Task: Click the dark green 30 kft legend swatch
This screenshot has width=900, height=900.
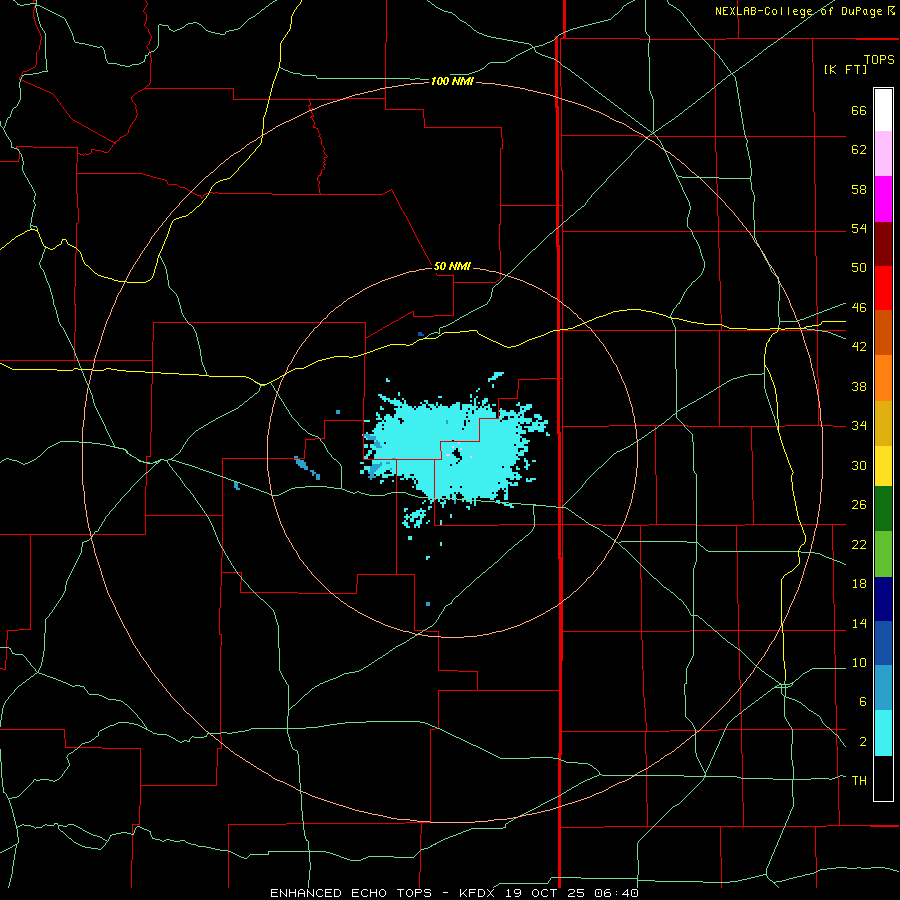Action: (883, 509)
